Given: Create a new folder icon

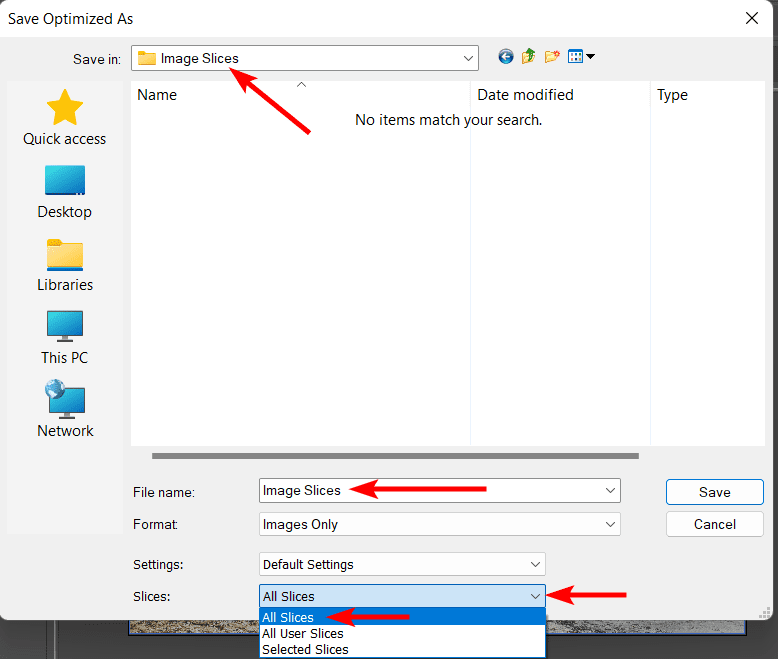Looking at the screenshot, I should click(552, 57).
